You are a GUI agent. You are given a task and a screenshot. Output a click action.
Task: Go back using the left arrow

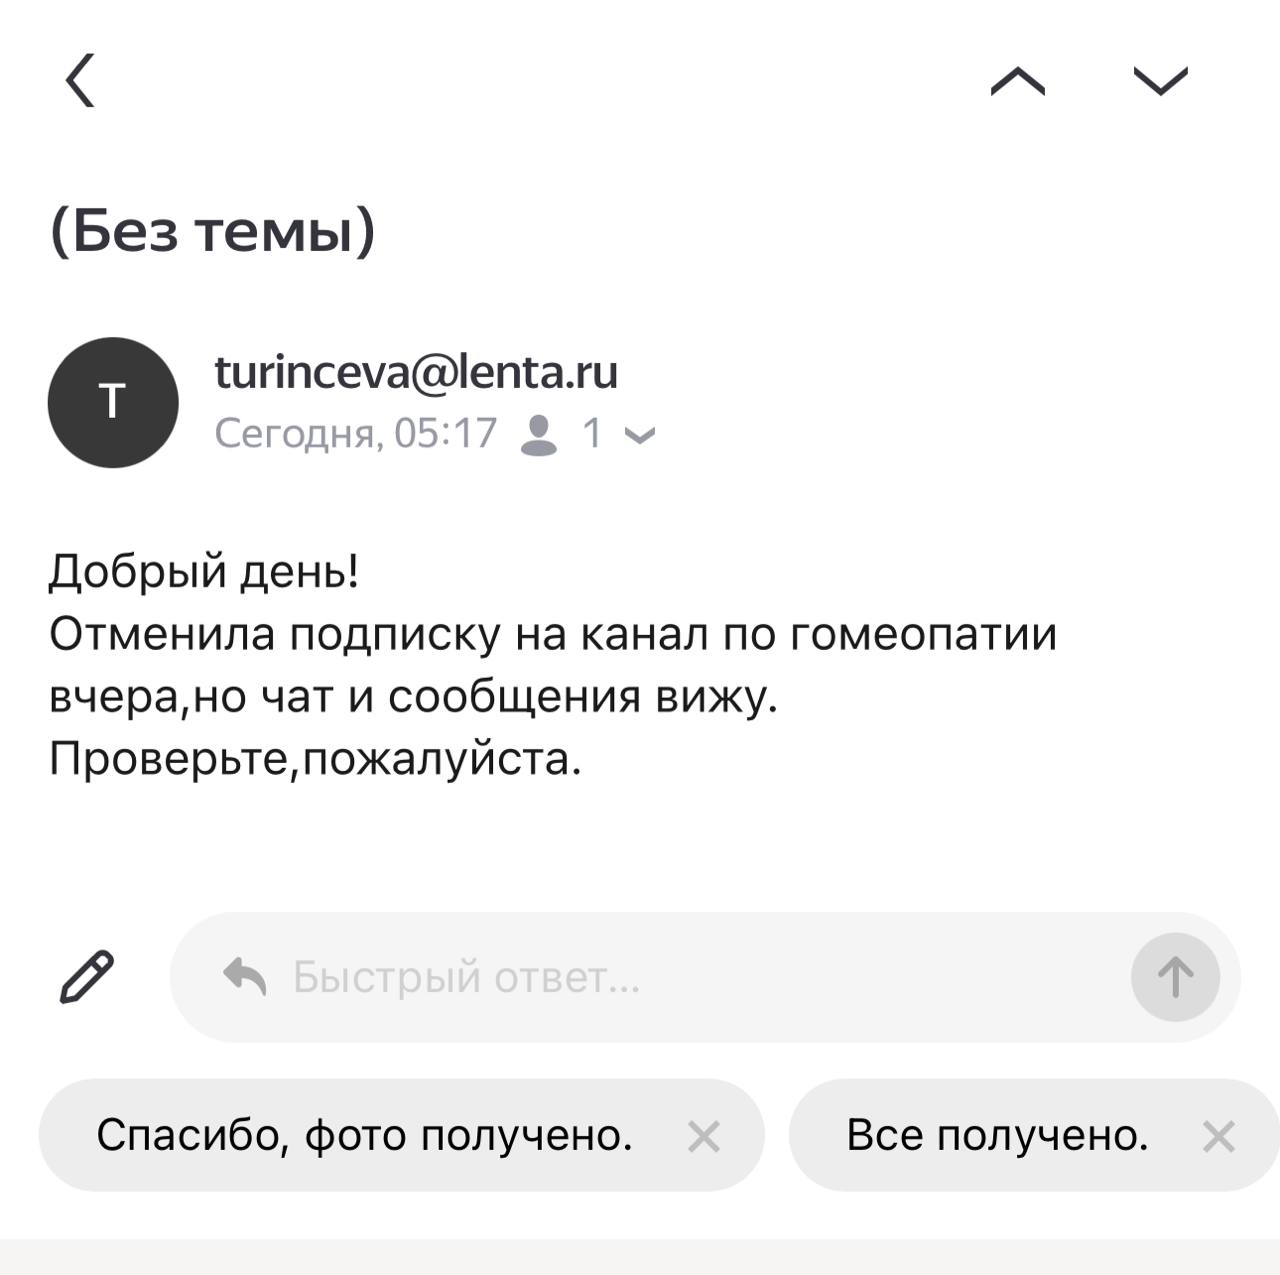pyautogui.click(x=81, y=80)
